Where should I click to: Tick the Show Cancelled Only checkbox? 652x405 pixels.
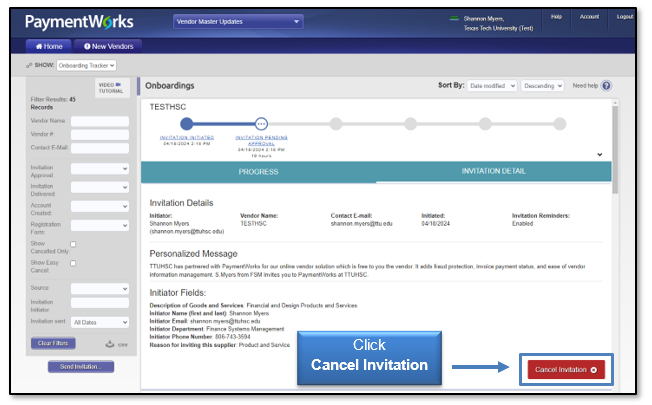click(73, 244)
